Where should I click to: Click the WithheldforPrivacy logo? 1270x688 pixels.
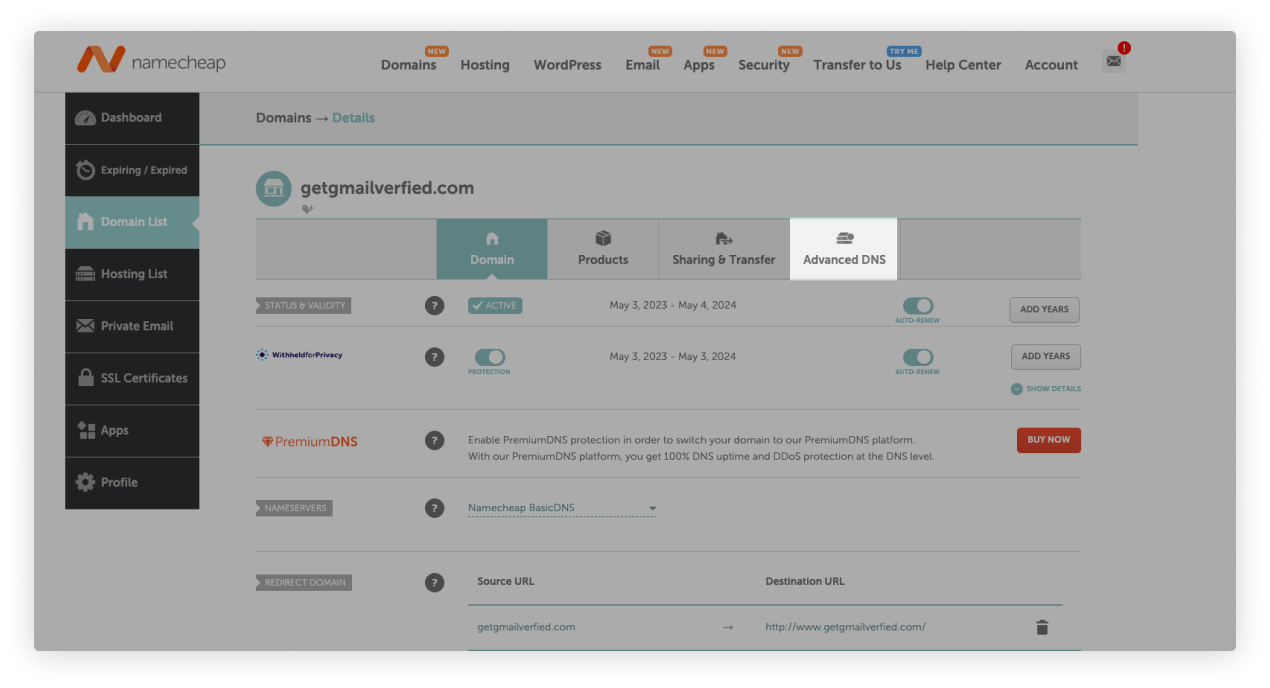299,355
